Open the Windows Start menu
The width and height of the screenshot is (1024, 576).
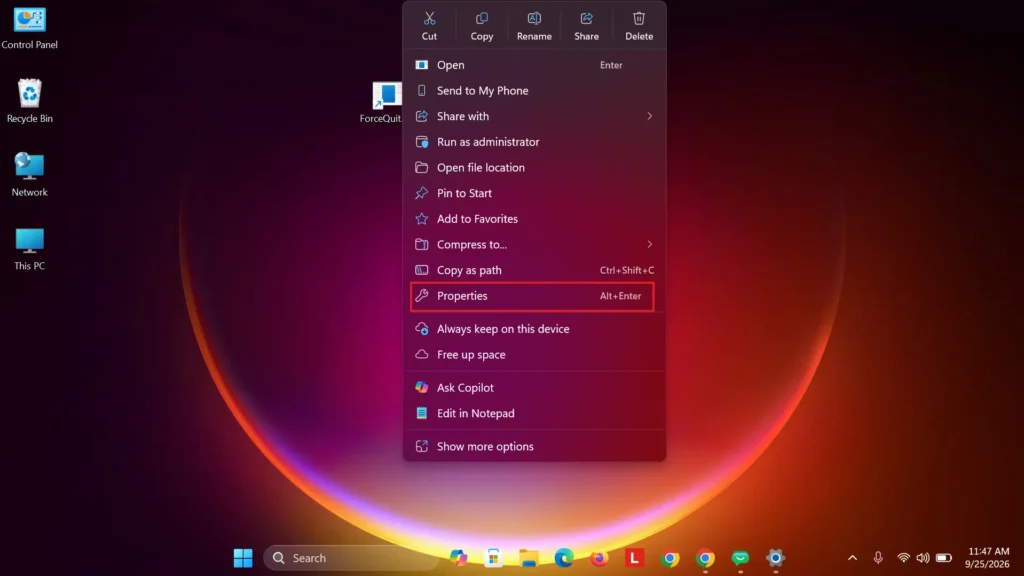[243, 558]
